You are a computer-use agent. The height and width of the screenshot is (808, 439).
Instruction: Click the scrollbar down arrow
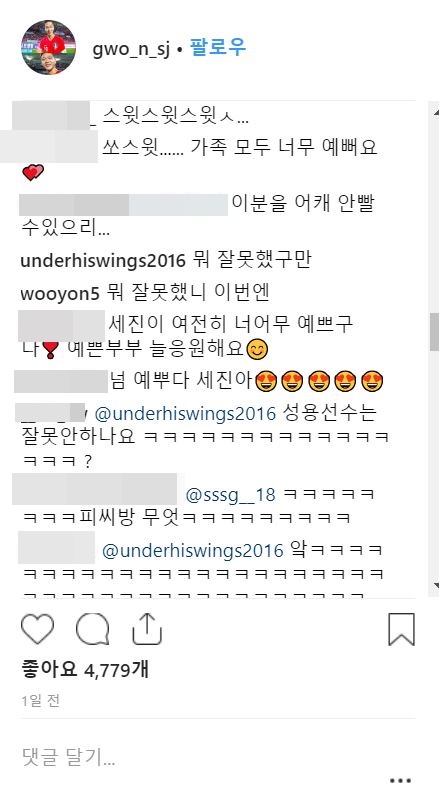[434, 586]
